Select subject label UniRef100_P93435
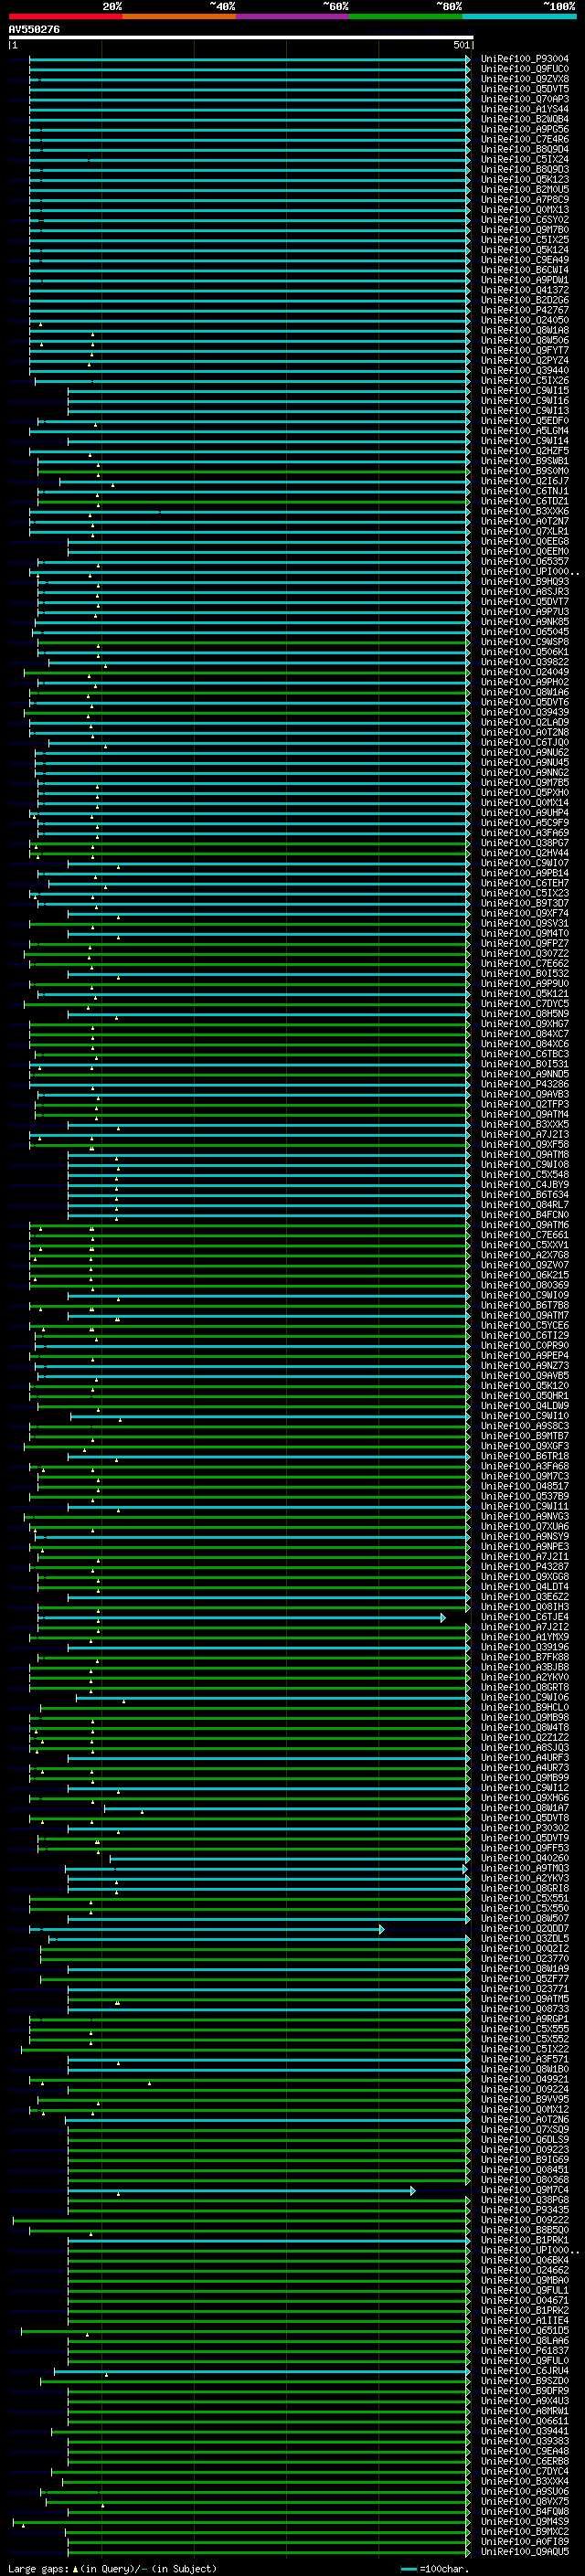 point(525,2210)
